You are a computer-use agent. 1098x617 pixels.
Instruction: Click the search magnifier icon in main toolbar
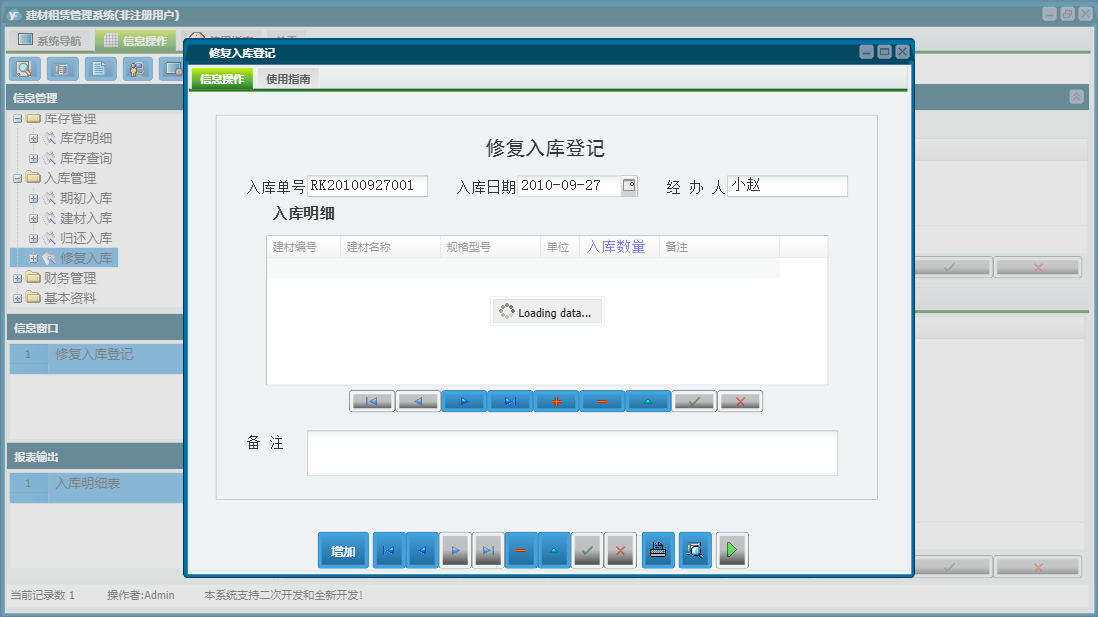click(25, 69)
